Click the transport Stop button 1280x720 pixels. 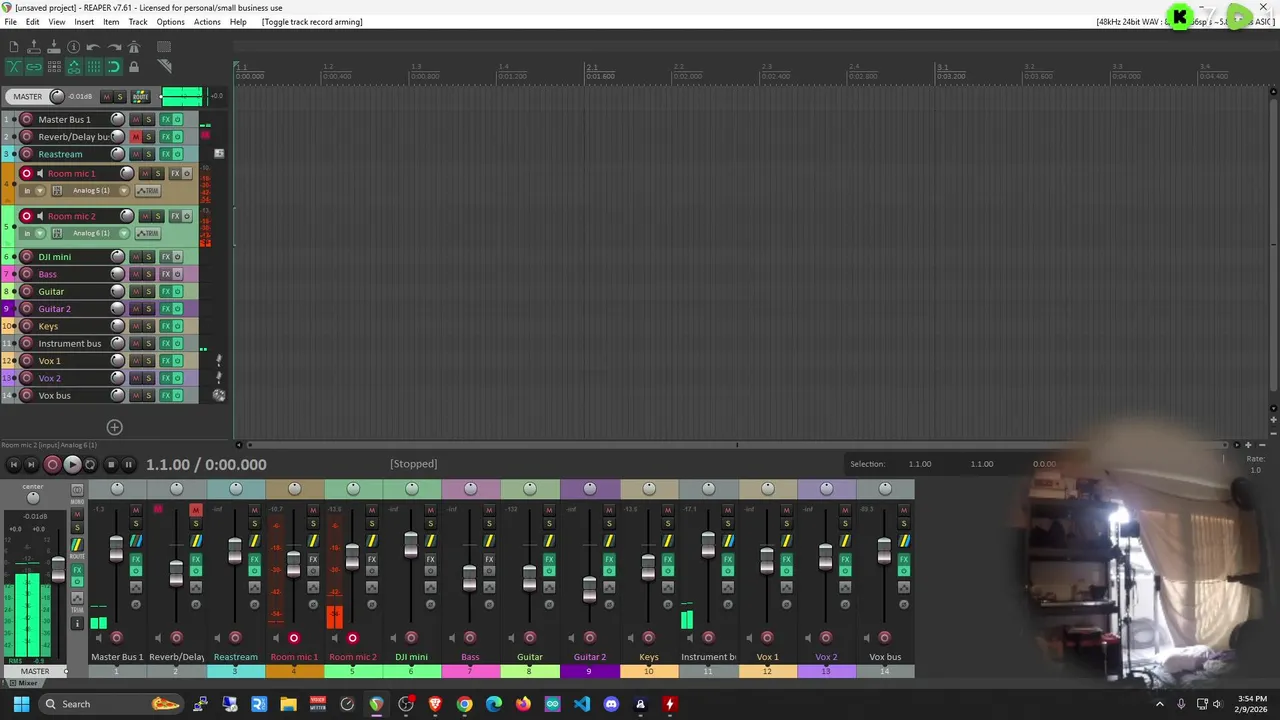(111, 465)
